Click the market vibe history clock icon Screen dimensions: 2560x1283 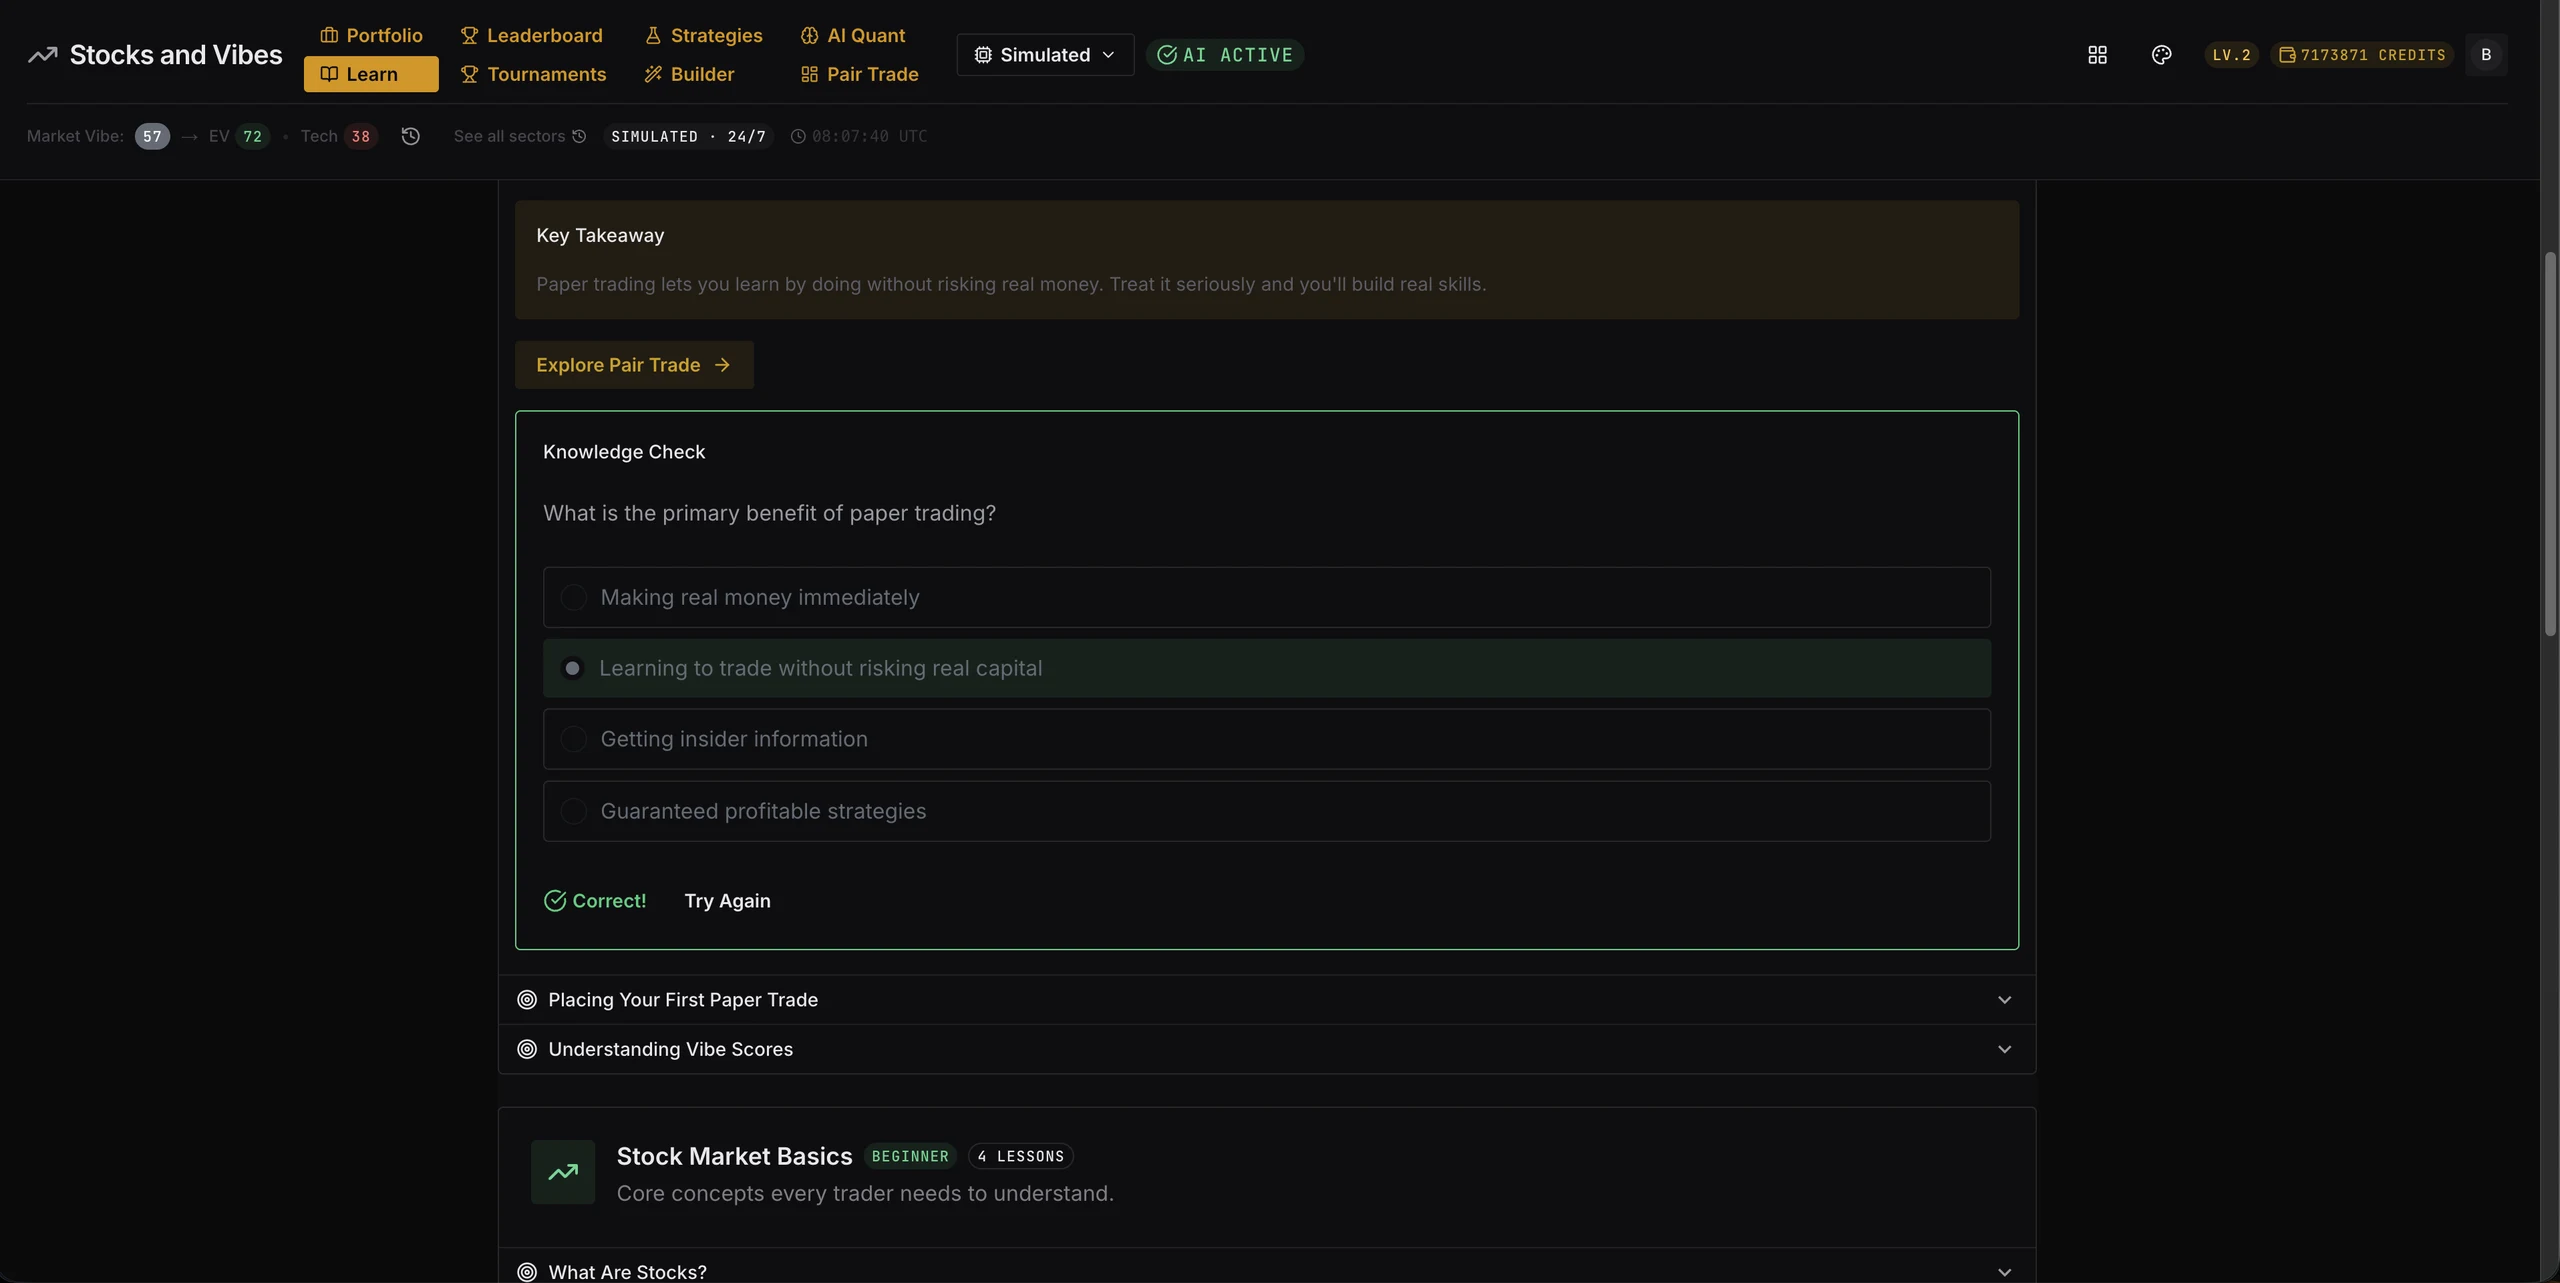coord(410,136)
